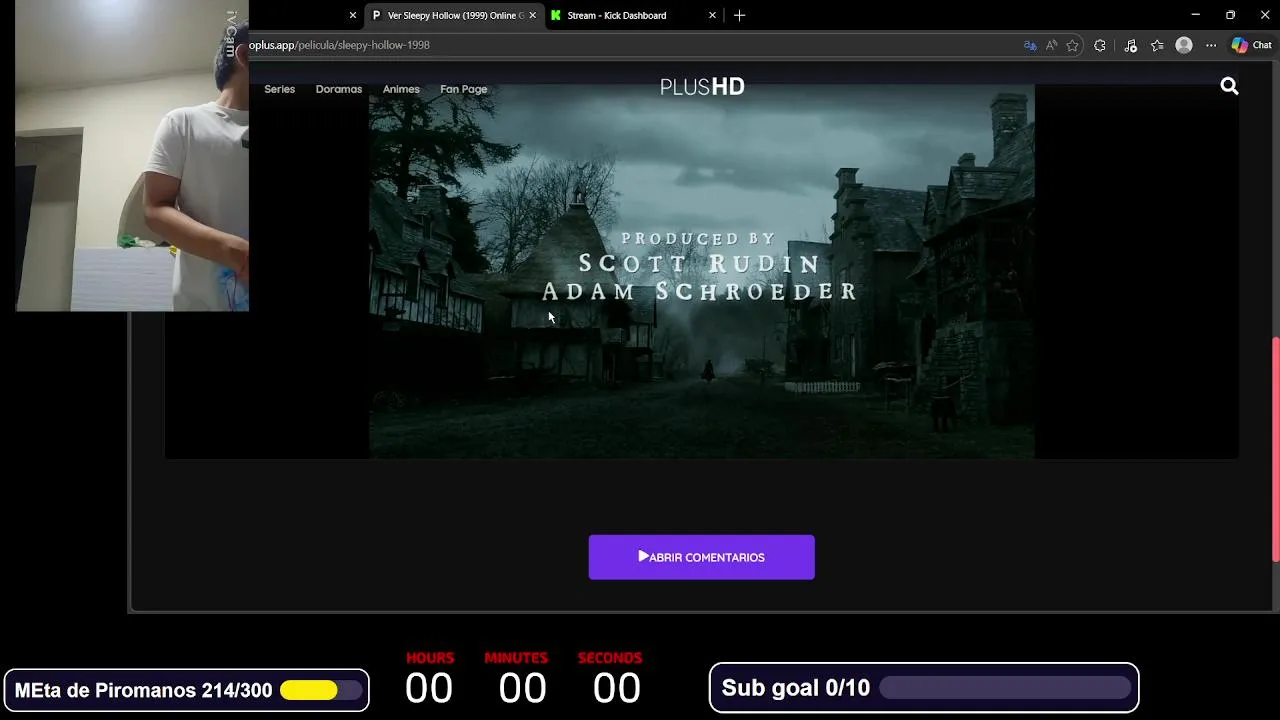Open the Fan Page menu item

[x=464, y=89]
